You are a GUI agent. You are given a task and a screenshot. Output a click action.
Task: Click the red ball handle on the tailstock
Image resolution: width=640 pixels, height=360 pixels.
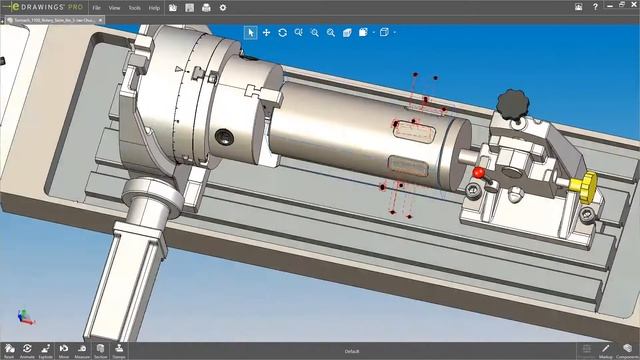click(x=478, y=172)
